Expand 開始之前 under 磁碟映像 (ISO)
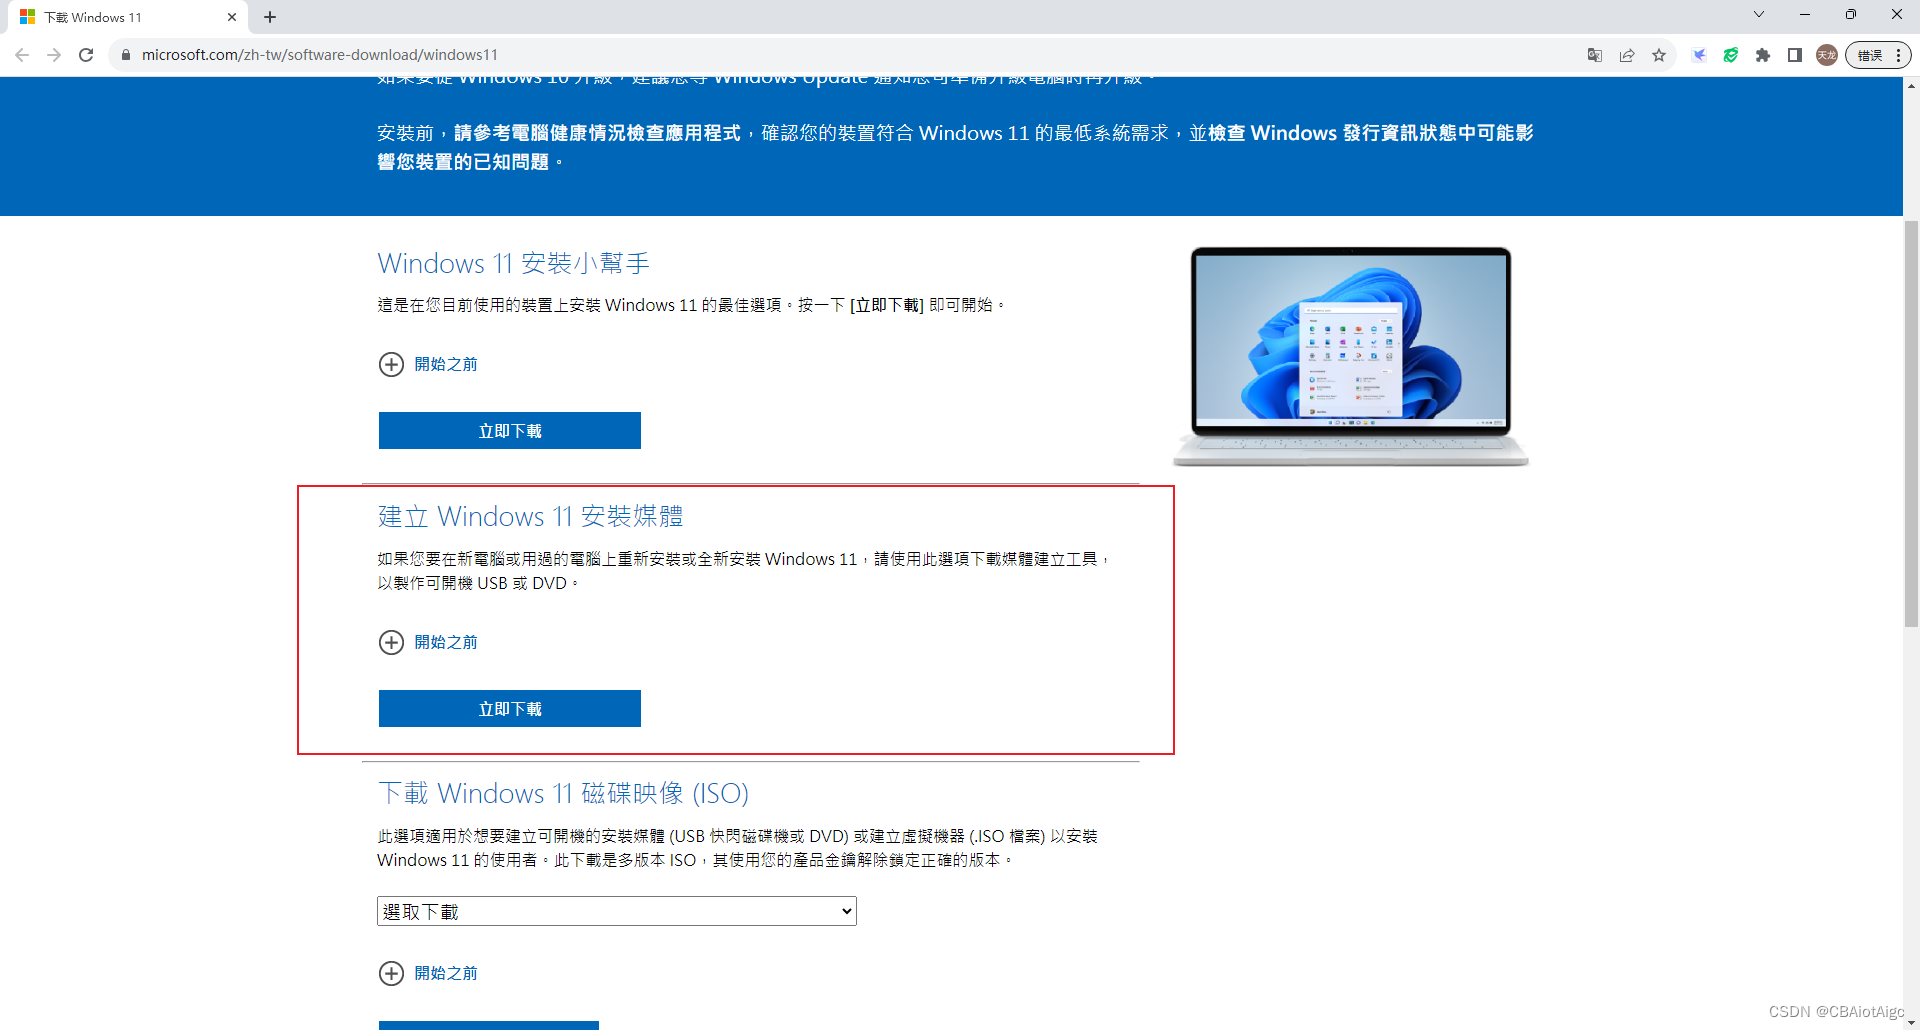The width and height of the screenshot is (1920, 1030). point(428,973)
